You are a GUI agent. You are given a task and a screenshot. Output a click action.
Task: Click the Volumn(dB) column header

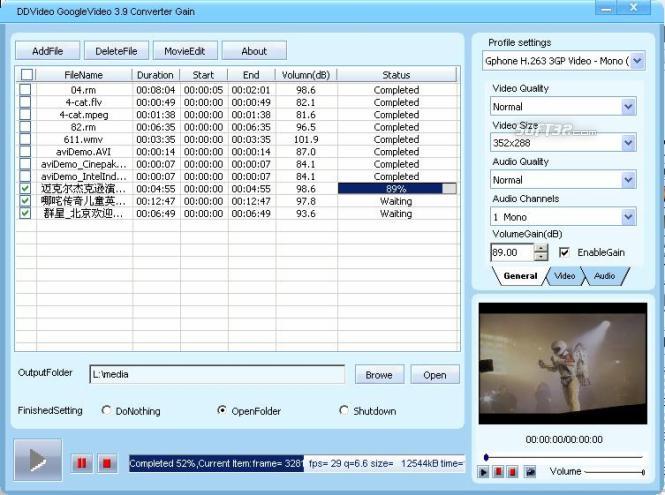click(306, 75)
